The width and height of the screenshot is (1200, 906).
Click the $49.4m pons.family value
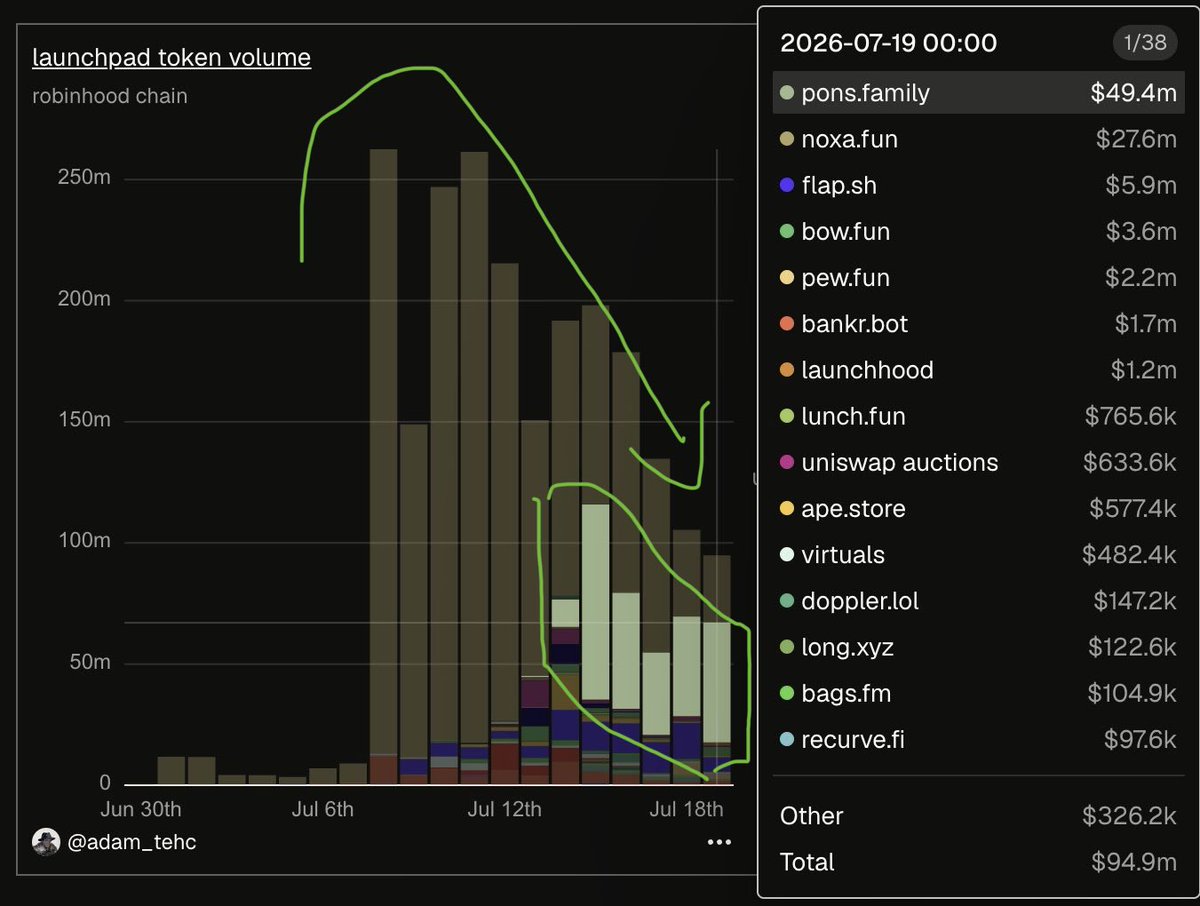coord(1134,93)
